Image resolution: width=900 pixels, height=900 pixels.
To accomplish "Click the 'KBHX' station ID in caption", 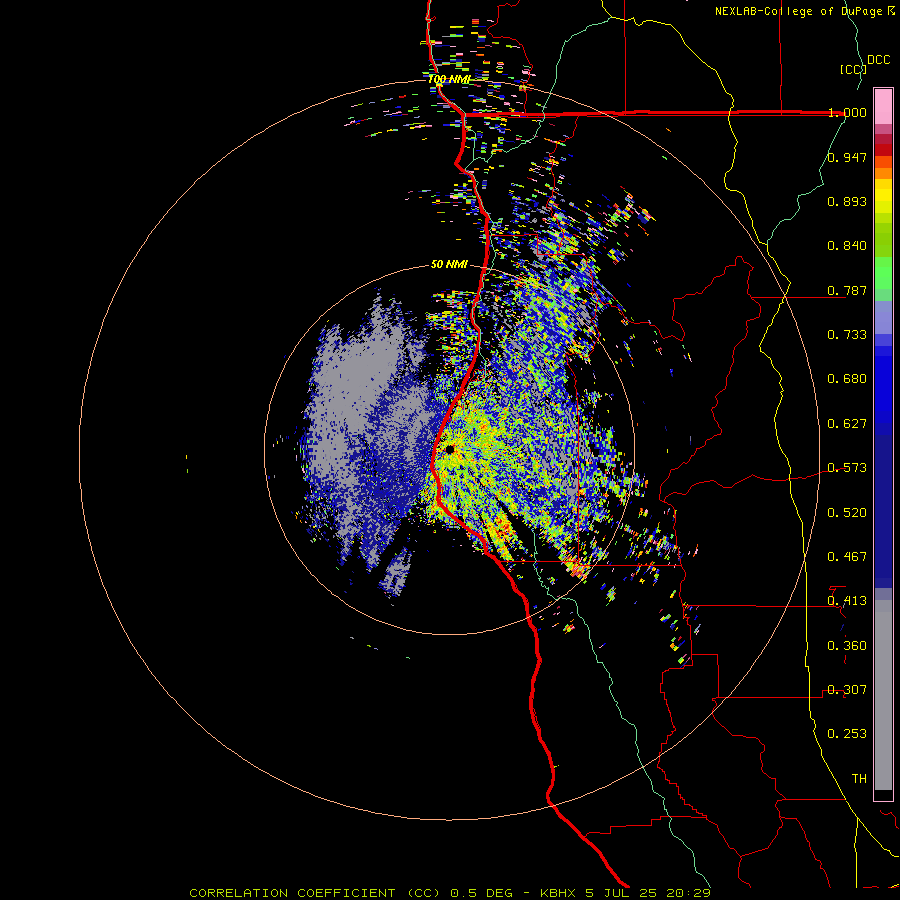I will point(560,893).
